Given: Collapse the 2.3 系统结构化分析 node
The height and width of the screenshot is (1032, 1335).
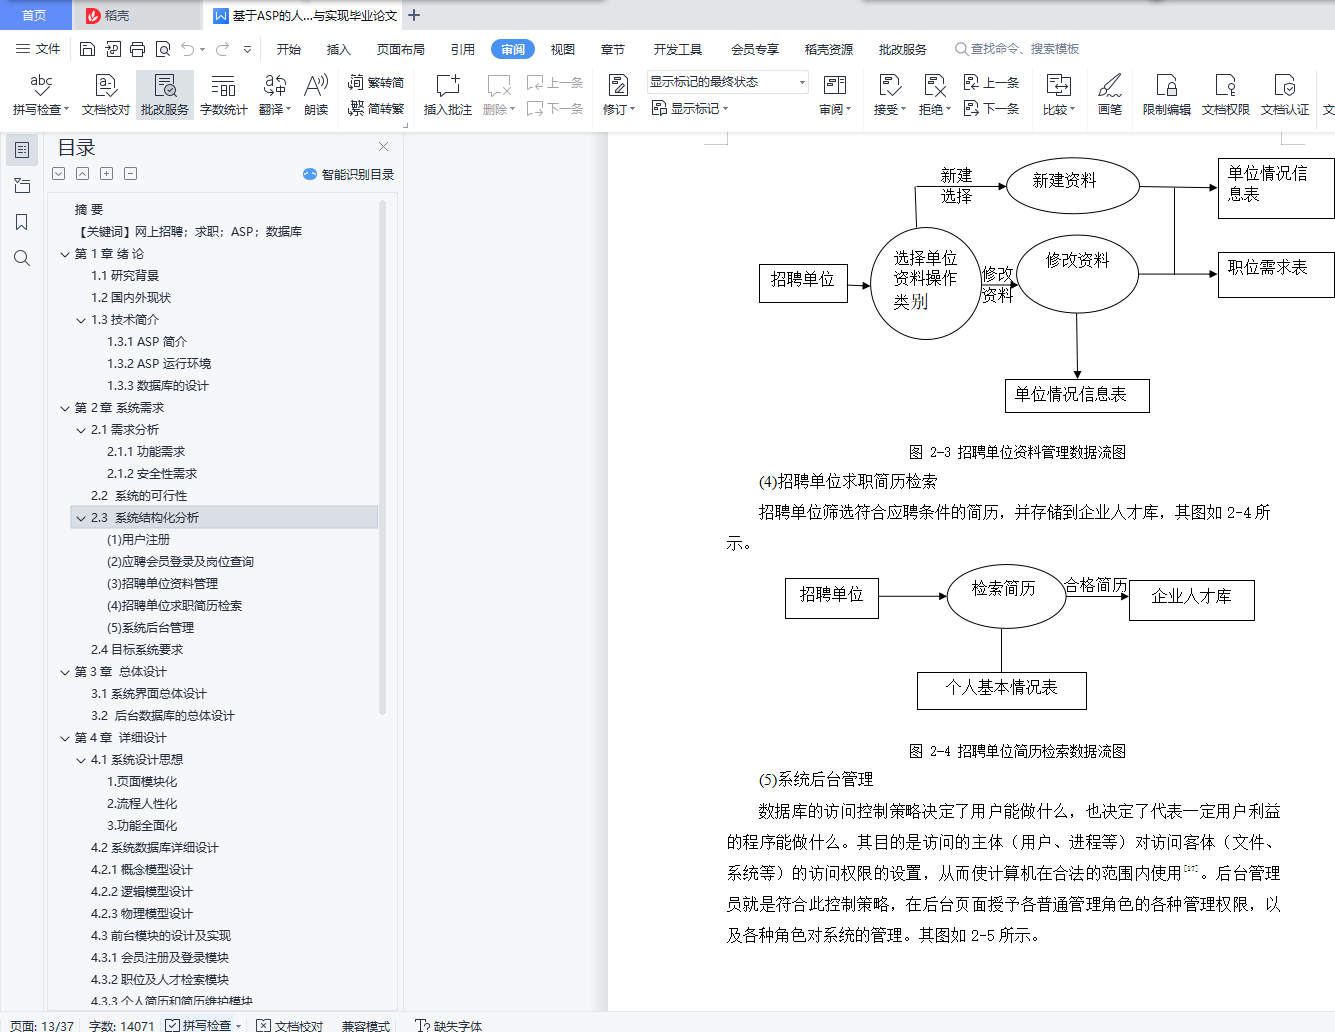Looking at the screenshot, I should pyautogui.click(x=81, y=518).
